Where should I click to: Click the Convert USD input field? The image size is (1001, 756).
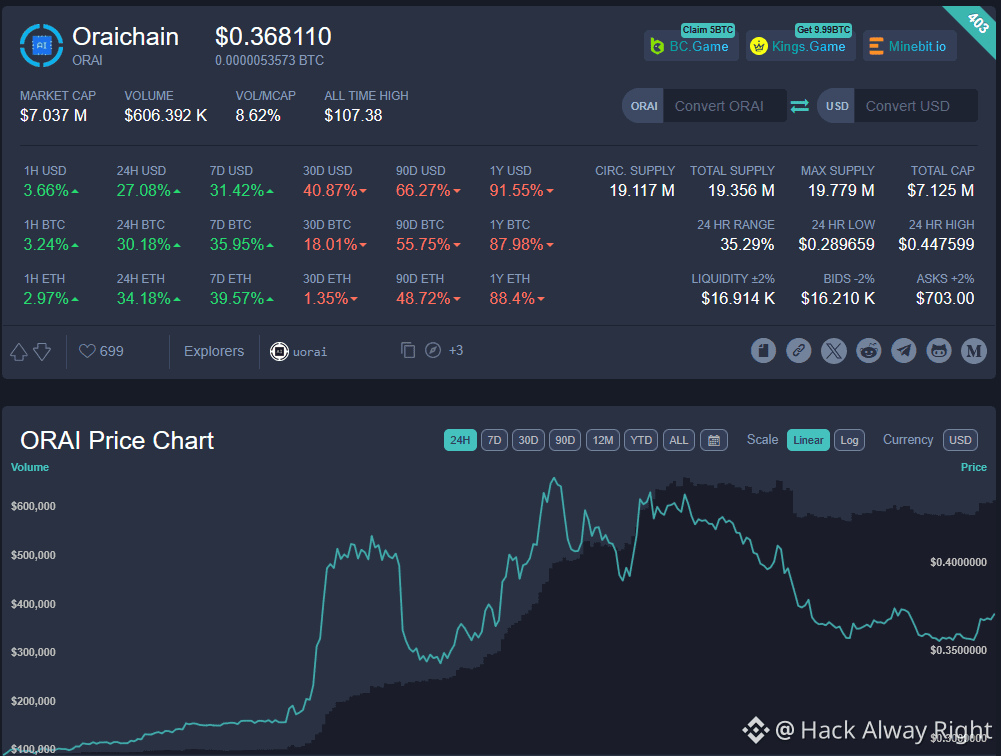(915, 106)
